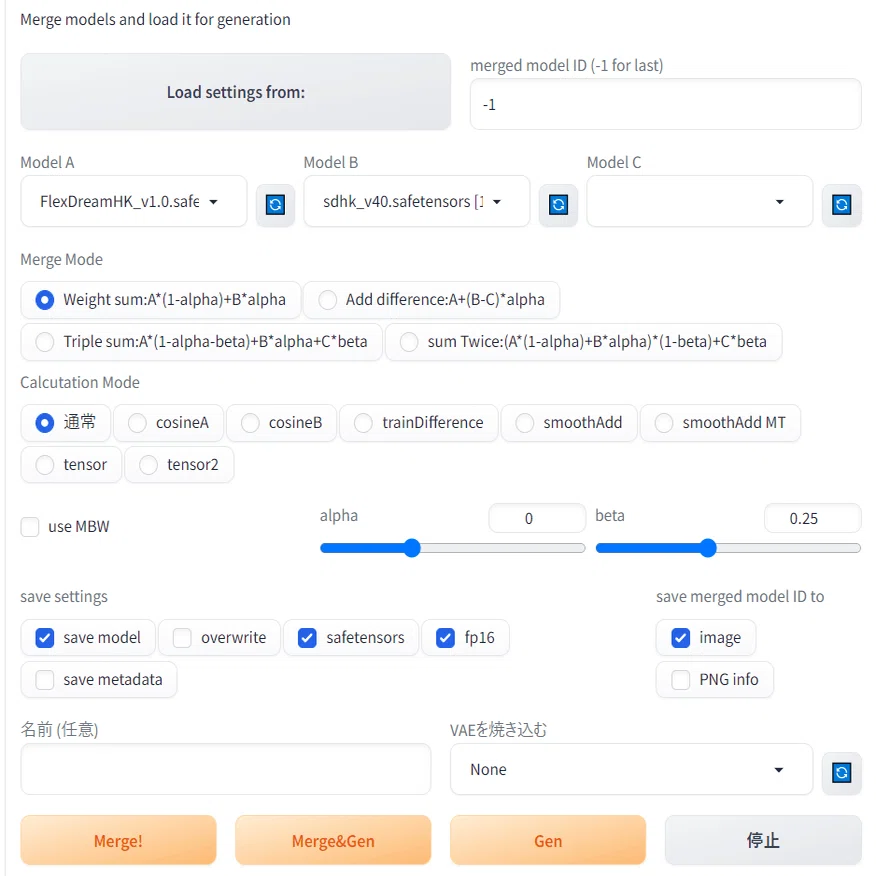Image resolution: width=876 pixels, height=876 pixels.
Task: Click the Merge! button
Action: 118,840
